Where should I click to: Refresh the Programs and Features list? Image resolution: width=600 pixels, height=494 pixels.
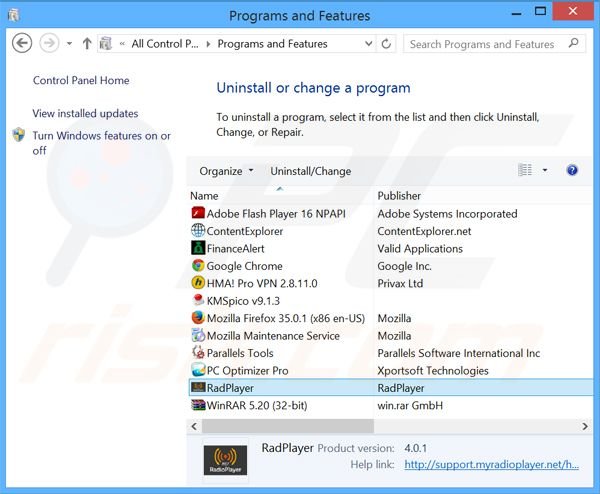point(386,44)
